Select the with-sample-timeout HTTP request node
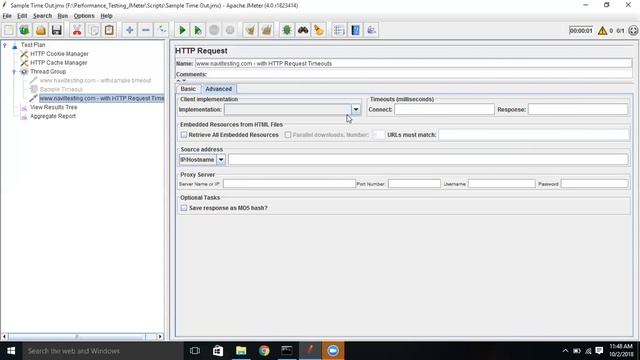This screenshot has width=640, height=360. click(x=95, y=80)
